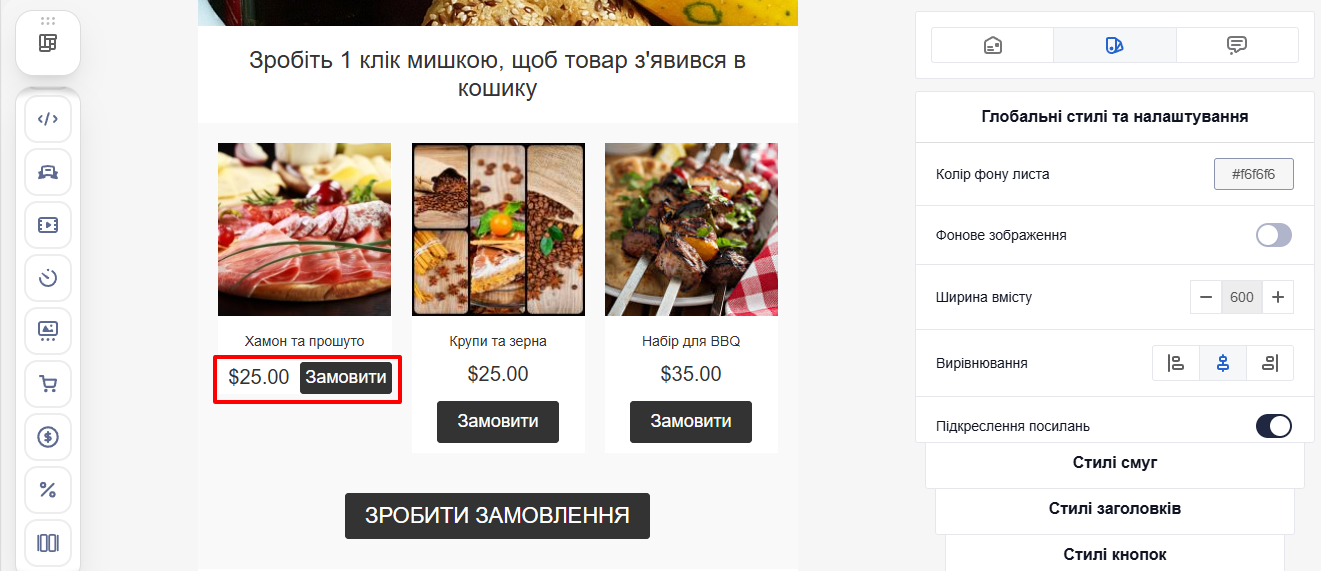The width and height of the screenshot is (1321, 571).
Task: Select the dollar price block icon
Action: pos(48,437)
